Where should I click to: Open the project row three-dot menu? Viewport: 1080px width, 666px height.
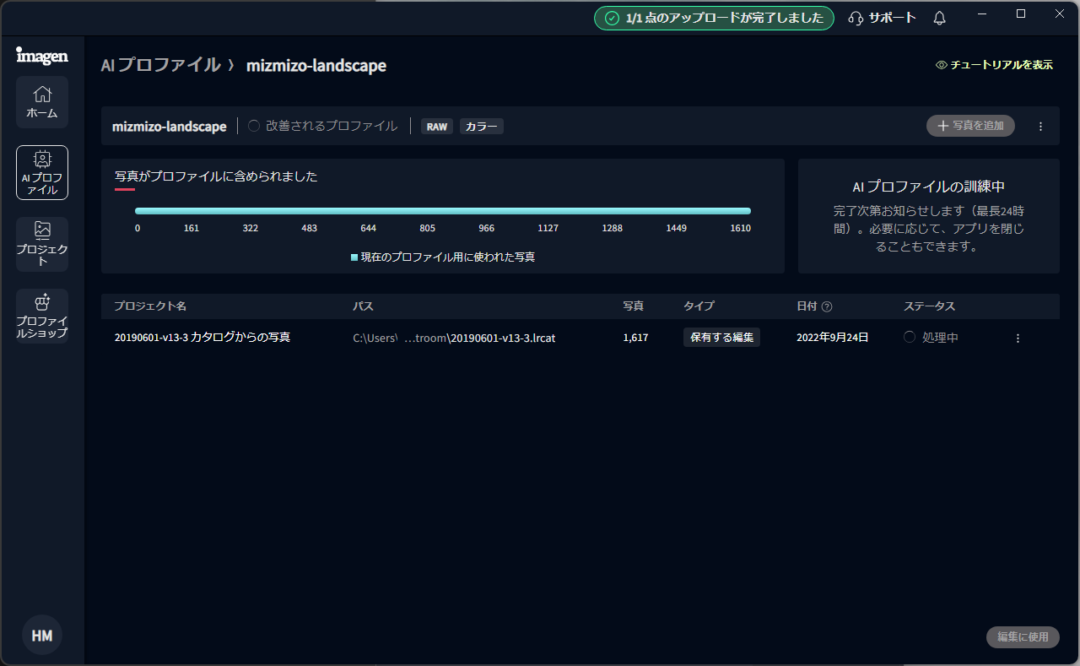[x=1018, y=338]
